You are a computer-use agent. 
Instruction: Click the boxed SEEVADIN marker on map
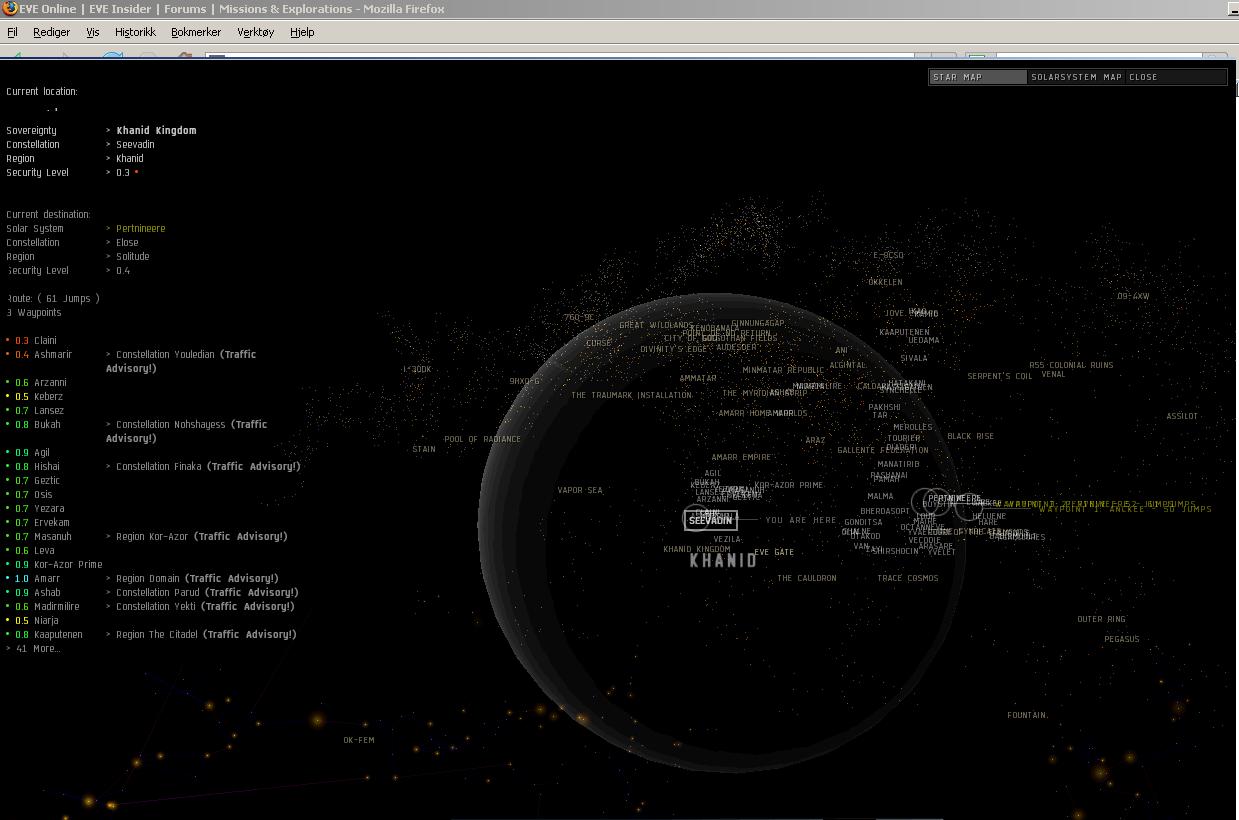711,520
